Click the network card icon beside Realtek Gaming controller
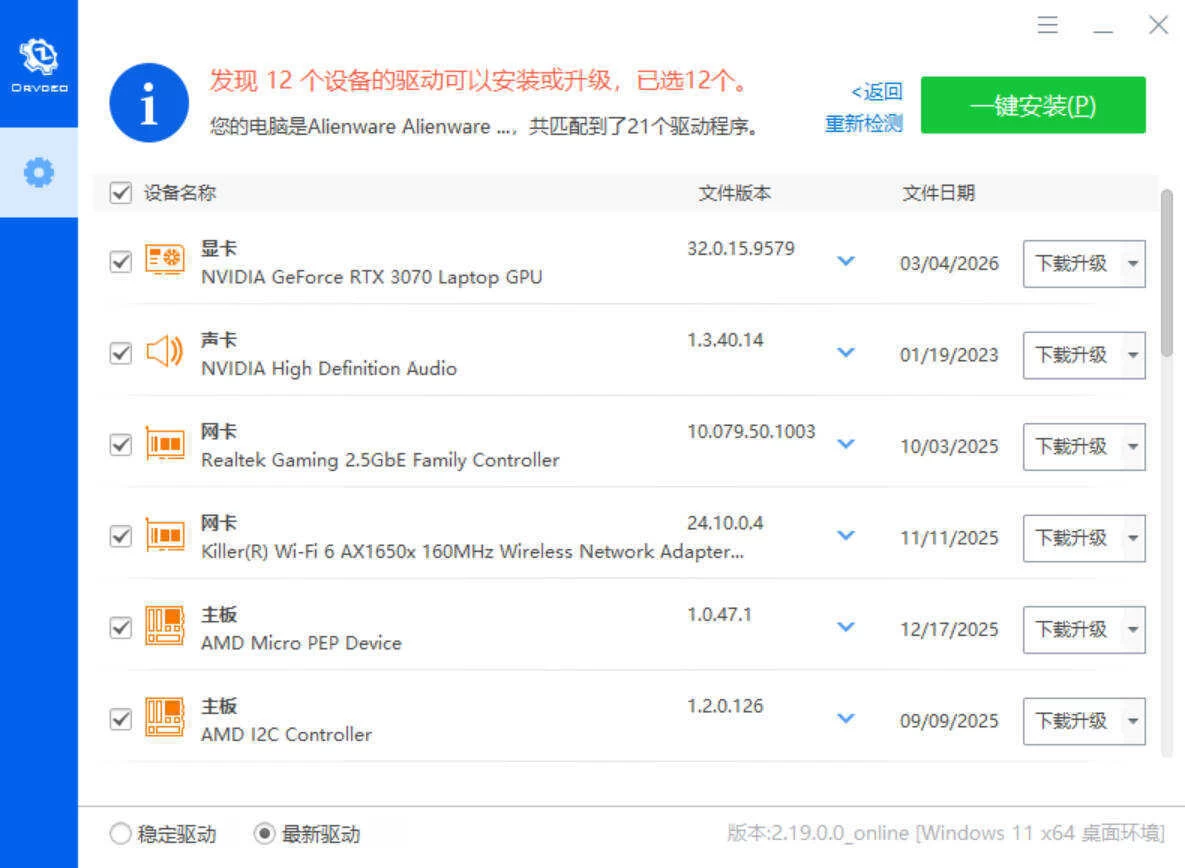Screen dimensions: 1185x868 click(165, 444)
